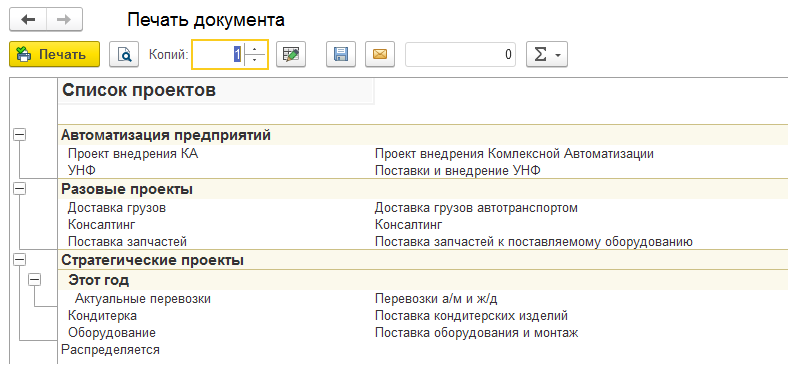
Task: Toggle spreadsheet editing mode icon
Action: tap(291, 54)
